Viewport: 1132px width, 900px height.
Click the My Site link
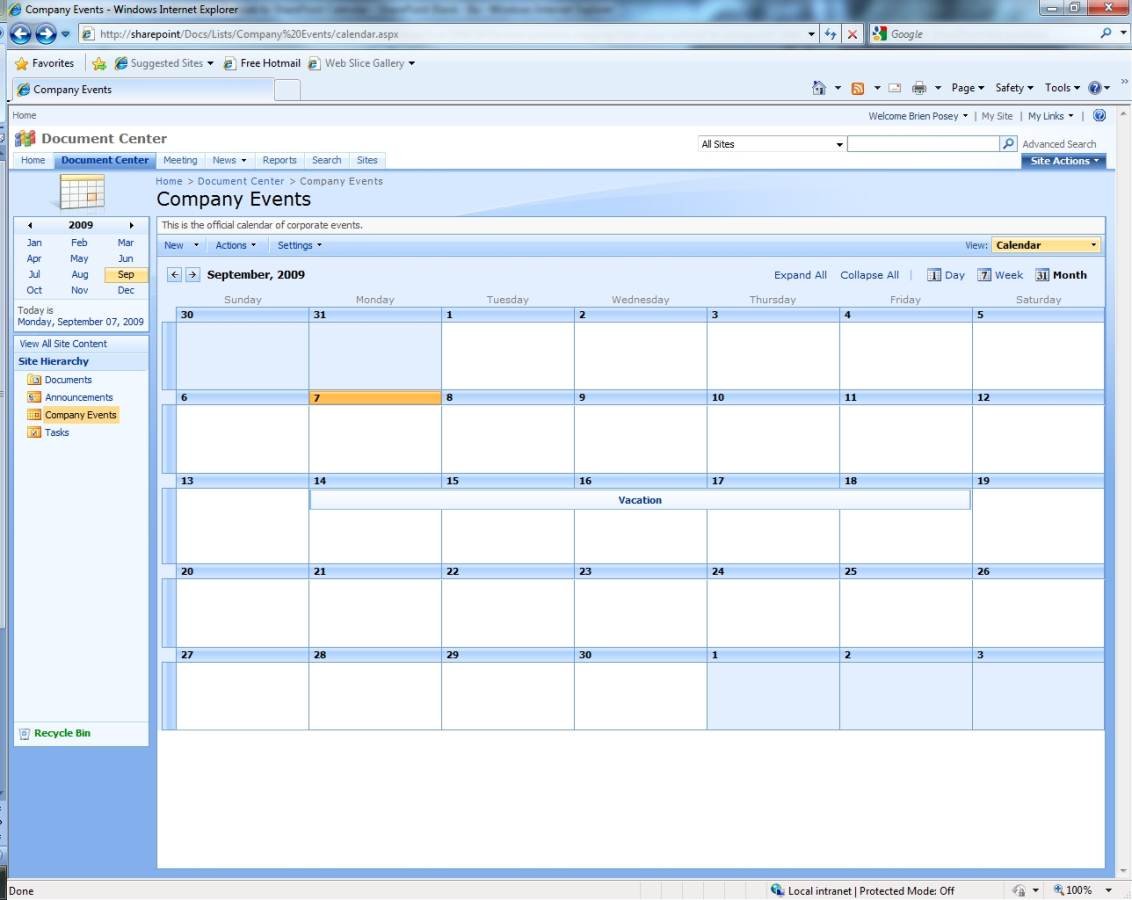pos(996,115)
